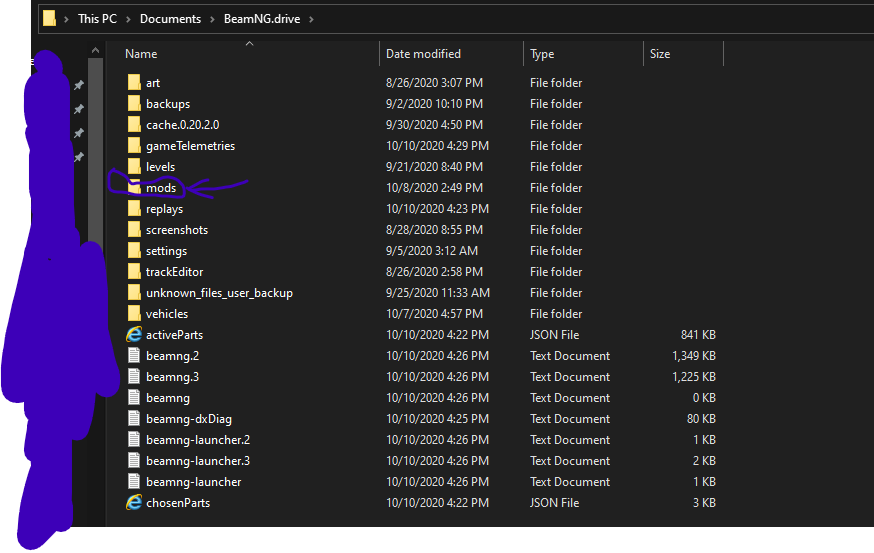Select the mods folder name
The width and height of the screenshot is (874, 553).
tap(161, 188)
